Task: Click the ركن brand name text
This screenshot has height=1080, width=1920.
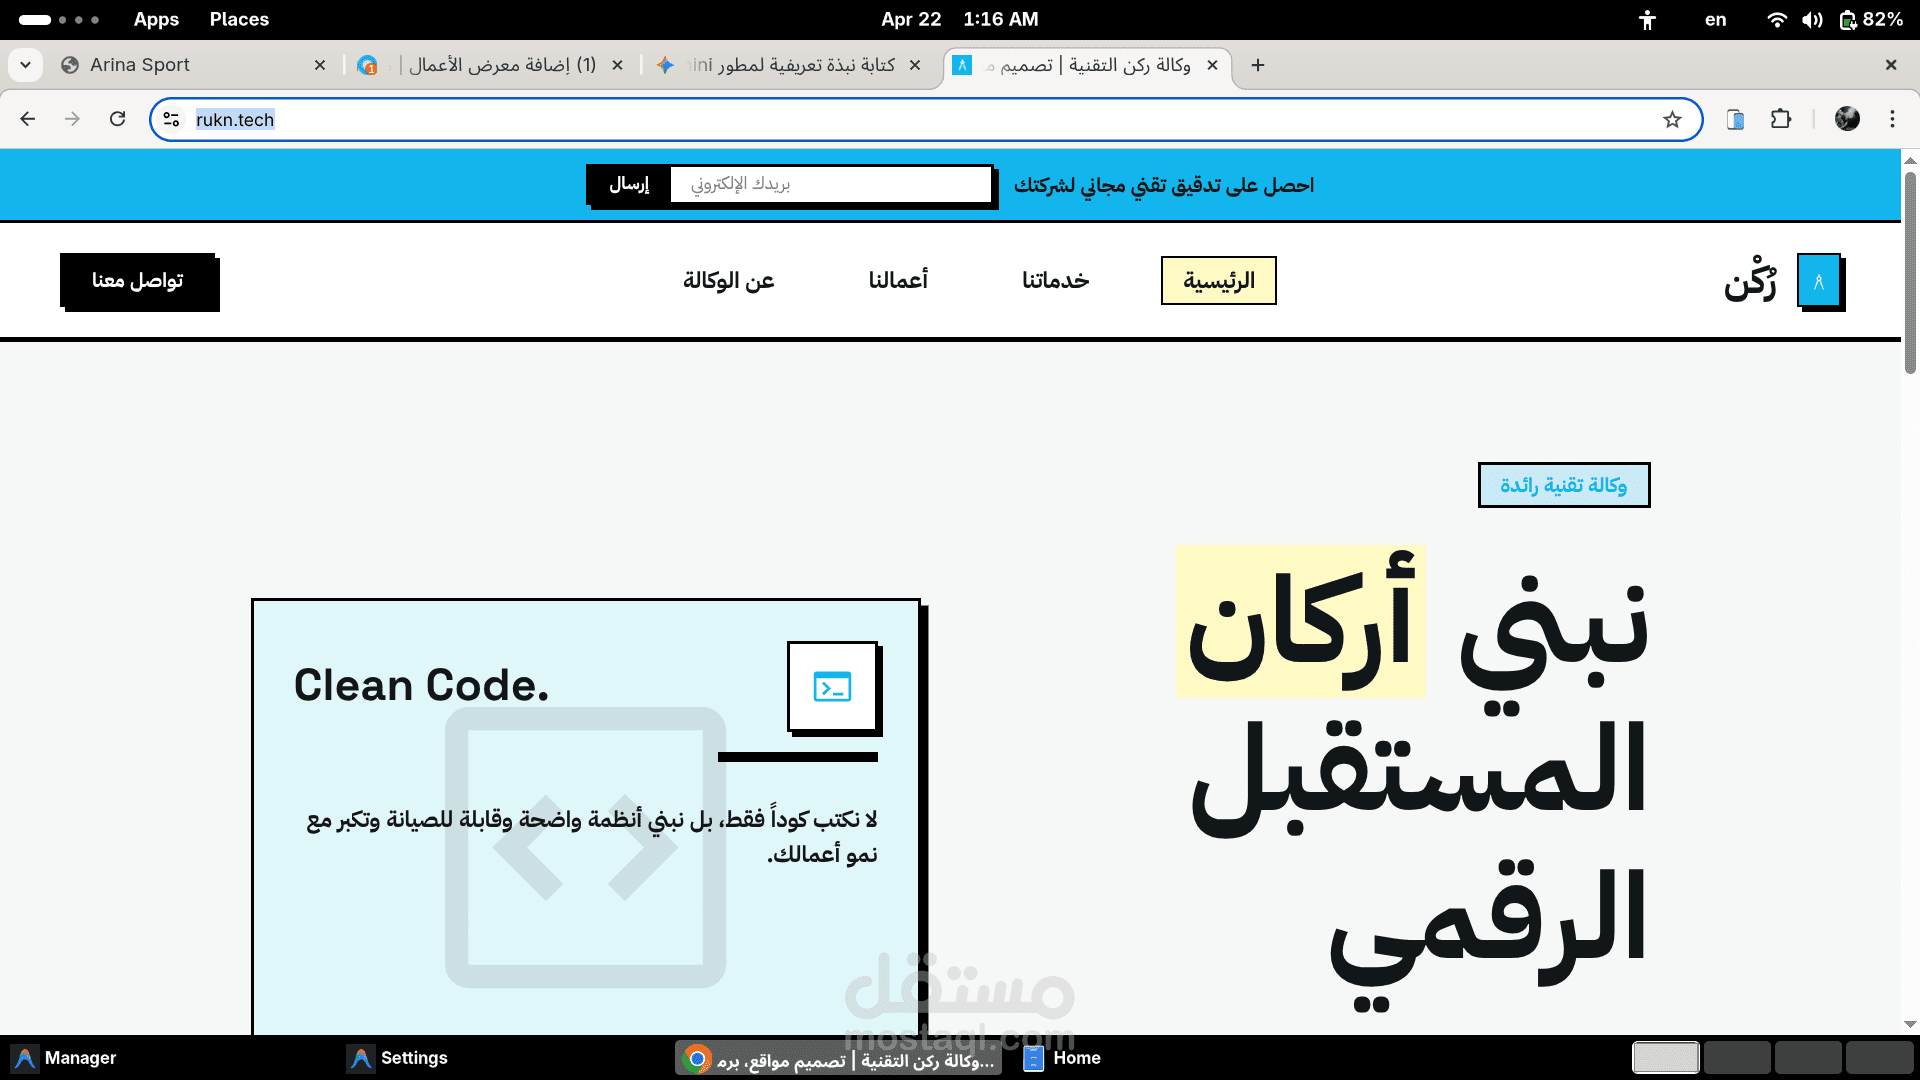Action: click(1750, 280)
